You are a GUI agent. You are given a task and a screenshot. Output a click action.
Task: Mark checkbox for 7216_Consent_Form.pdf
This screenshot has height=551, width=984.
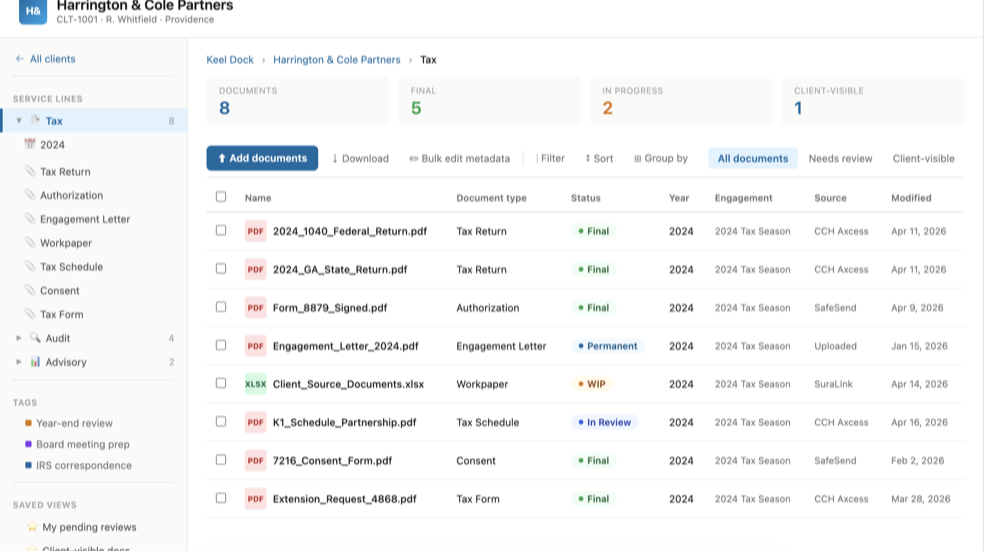[x=221, y=459]
